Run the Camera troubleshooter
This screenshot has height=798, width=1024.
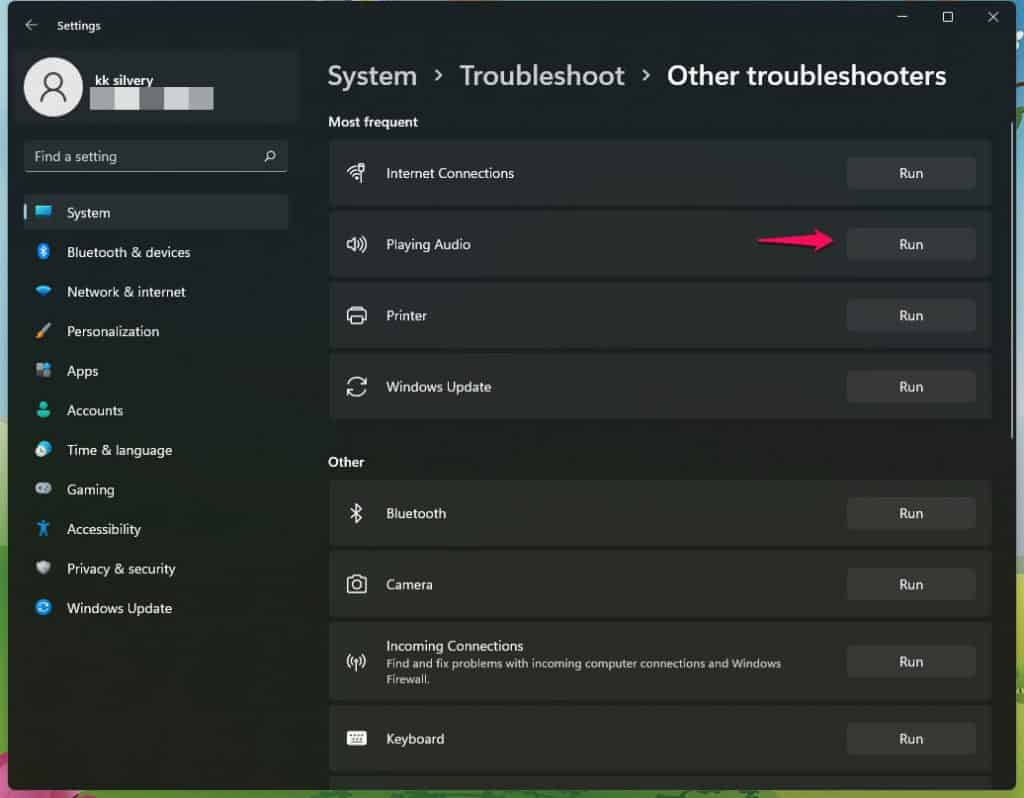pos(911,584)
